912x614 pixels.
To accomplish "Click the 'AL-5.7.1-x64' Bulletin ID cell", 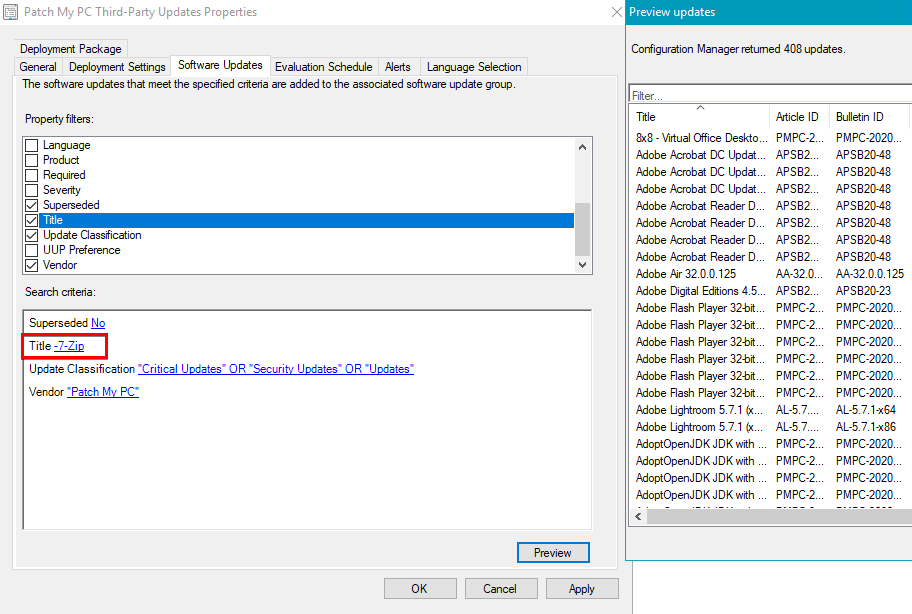I will pos(865,410).
